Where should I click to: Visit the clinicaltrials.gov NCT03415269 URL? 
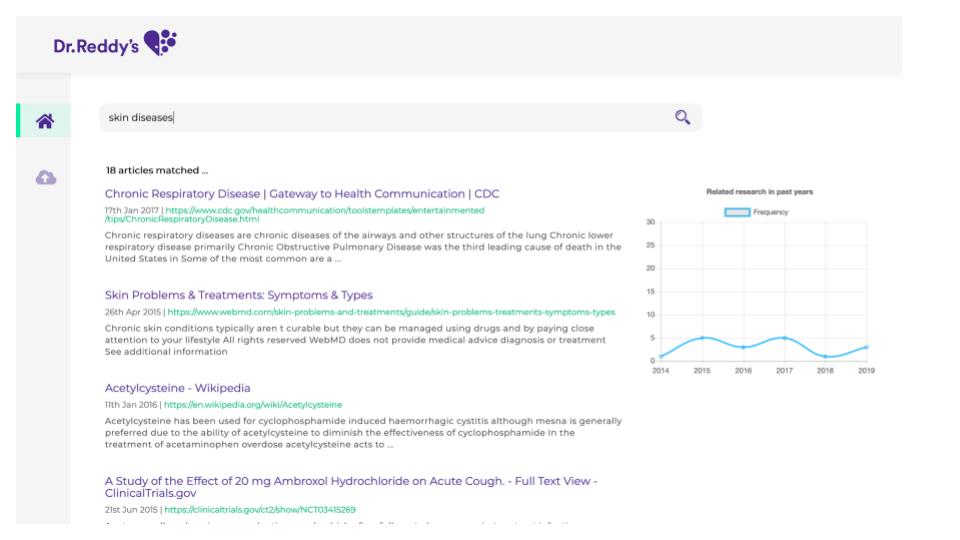pos(260,509)
